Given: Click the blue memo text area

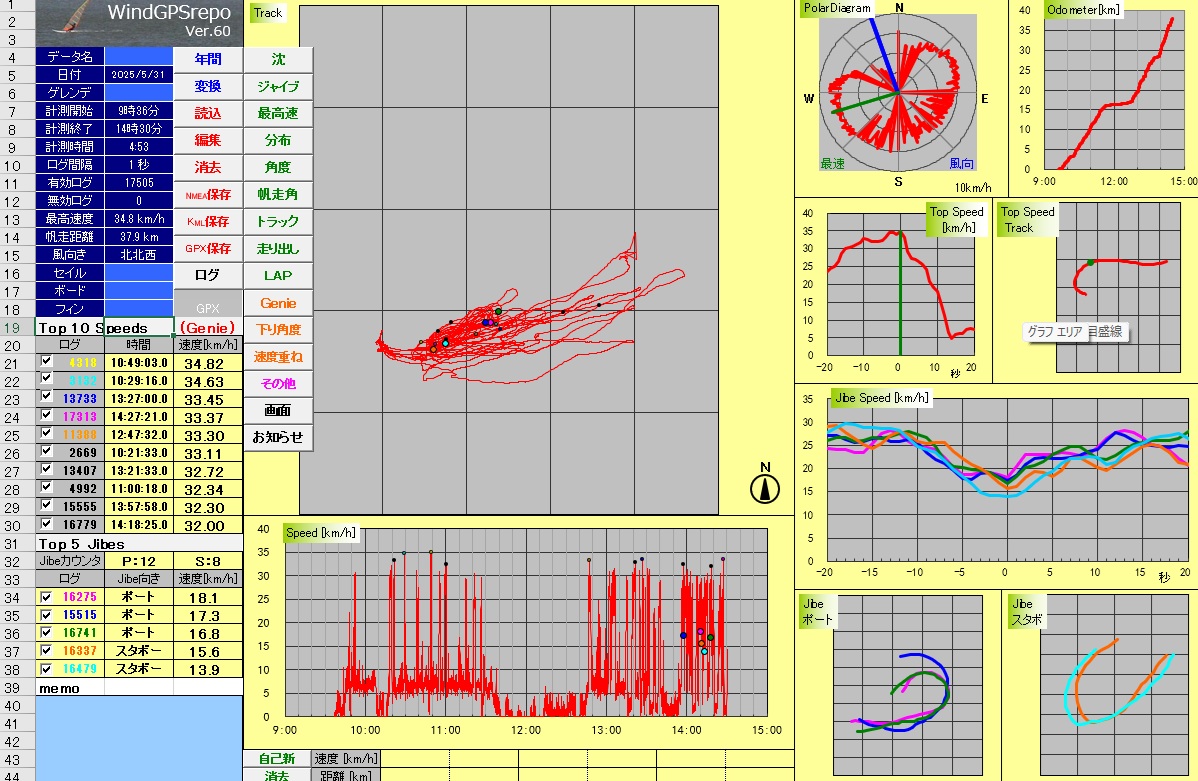Looking at the screenshot, I should tap(139, 738).
